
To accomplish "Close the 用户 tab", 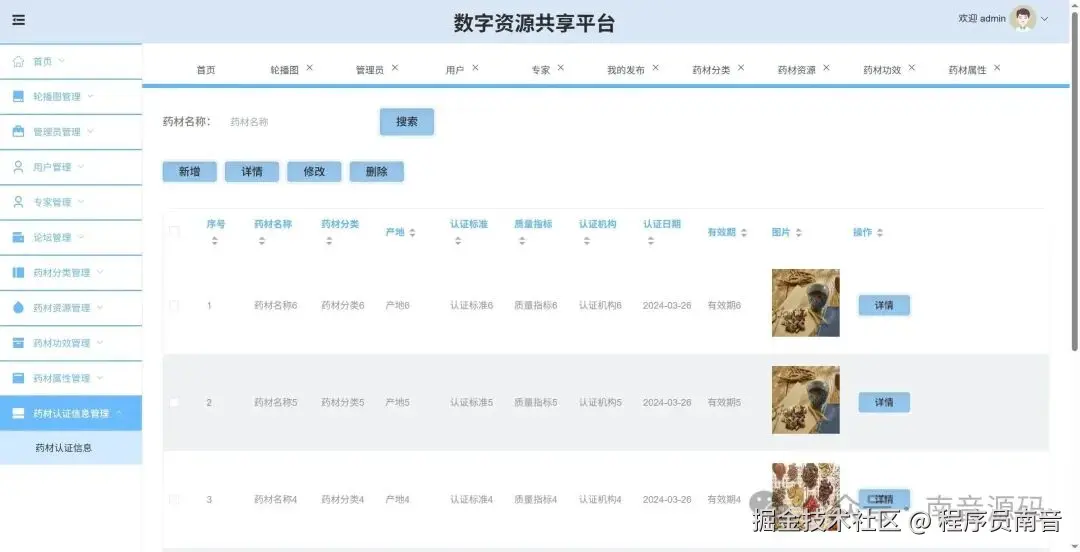I will pyautogui.click(x=475, y=68).
